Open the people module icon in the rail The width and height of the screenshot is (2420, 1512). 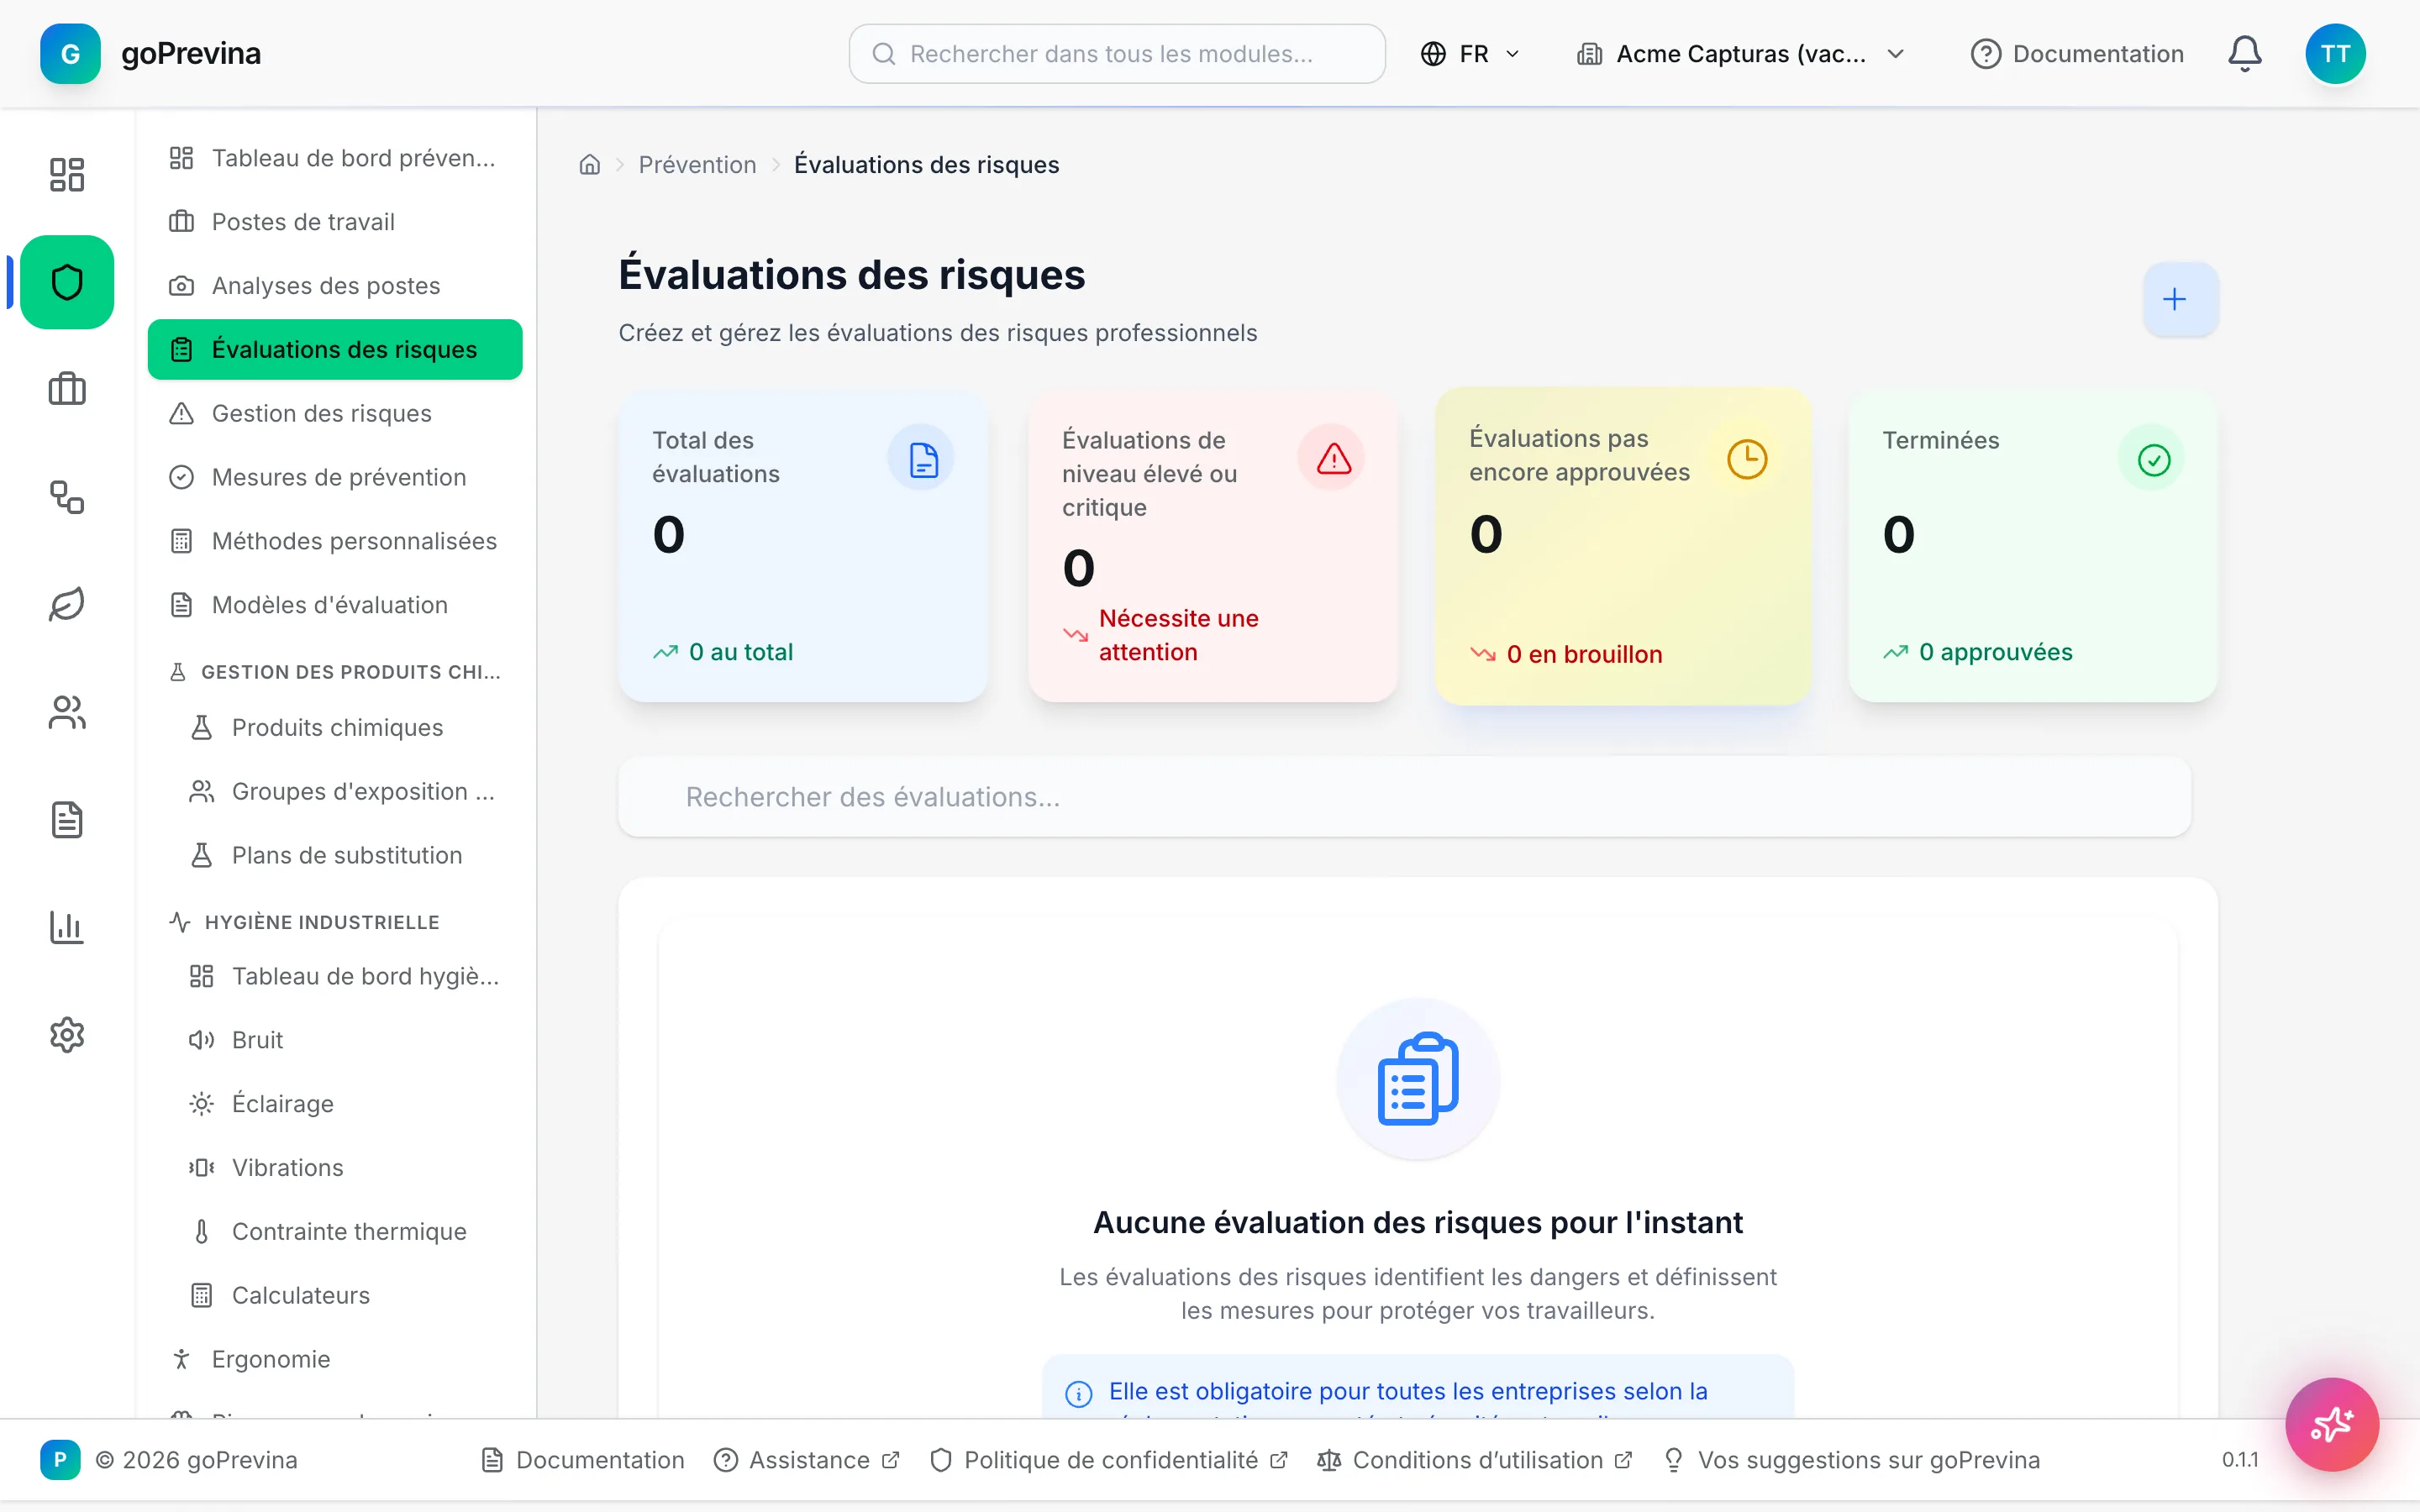pyautogui.click(x=67, y=712)
